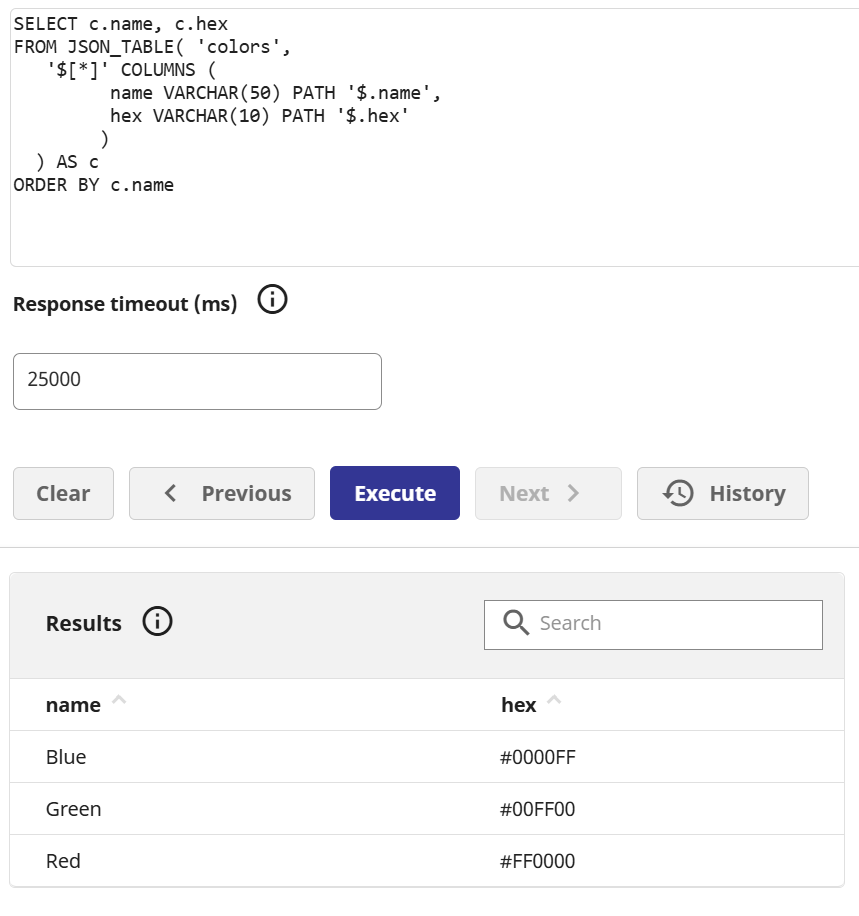Click the info icon next to Results
859x916 pixels.
pyautogui.click(x=157, y=622)
